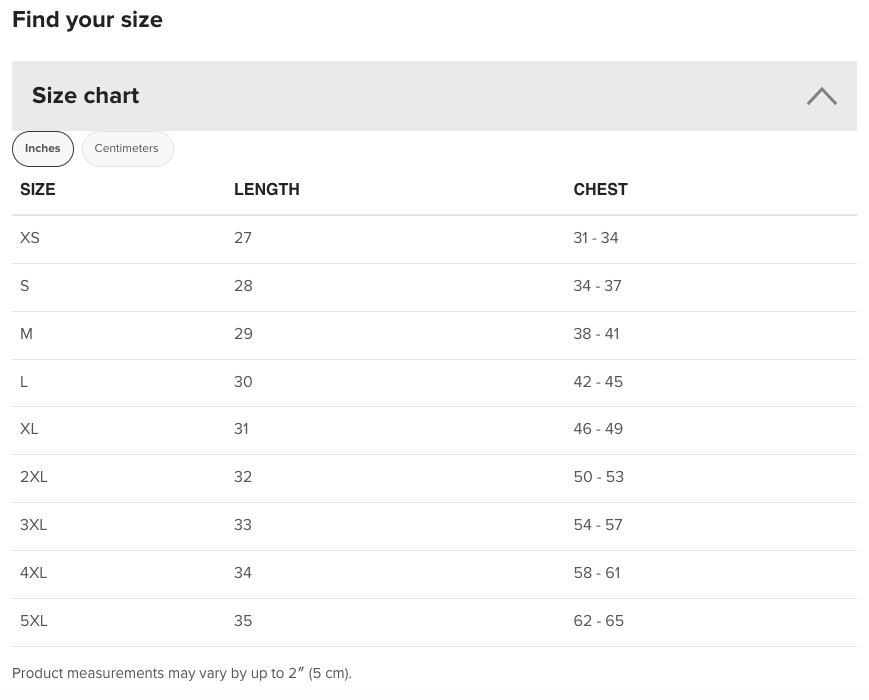Screen dimensions: 869x700
Task: Select the 3XL size row label
Action: click(33, 525)
